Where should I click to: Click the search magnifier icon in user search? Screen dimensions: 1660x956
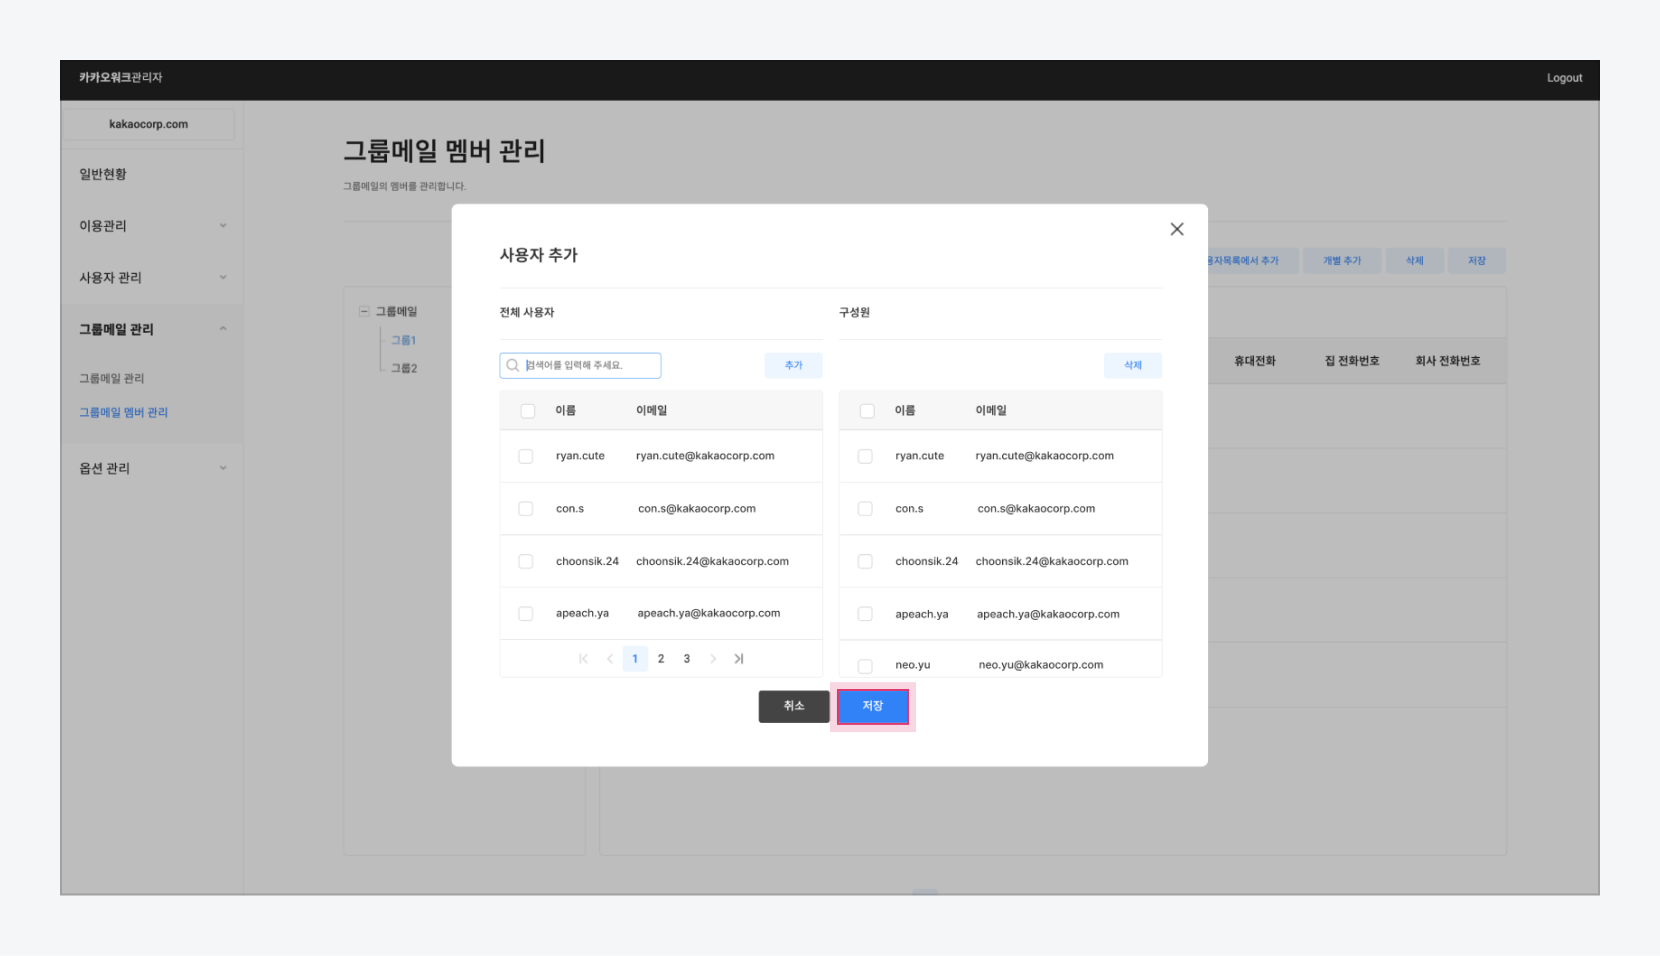tap(513, 366)
